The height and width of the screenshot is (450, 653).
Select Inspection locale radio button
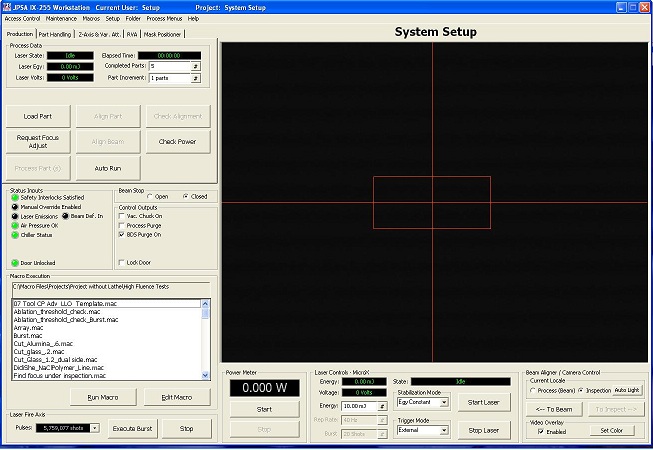(581, 390)
